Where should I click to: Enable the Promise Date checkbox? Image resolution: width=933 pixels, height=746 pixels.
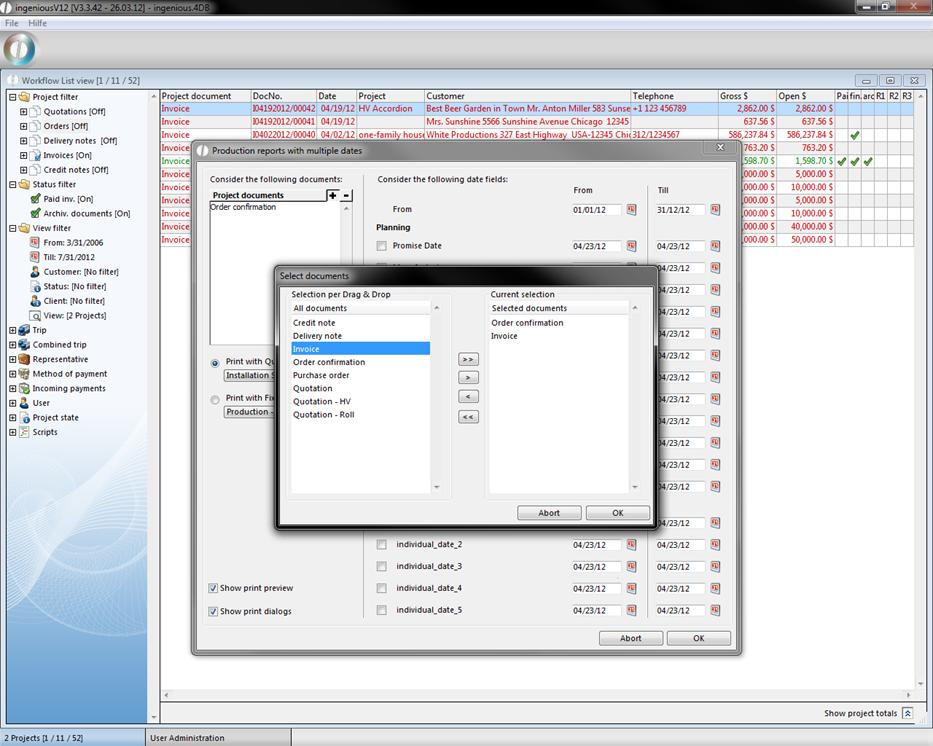coord(381,246)
